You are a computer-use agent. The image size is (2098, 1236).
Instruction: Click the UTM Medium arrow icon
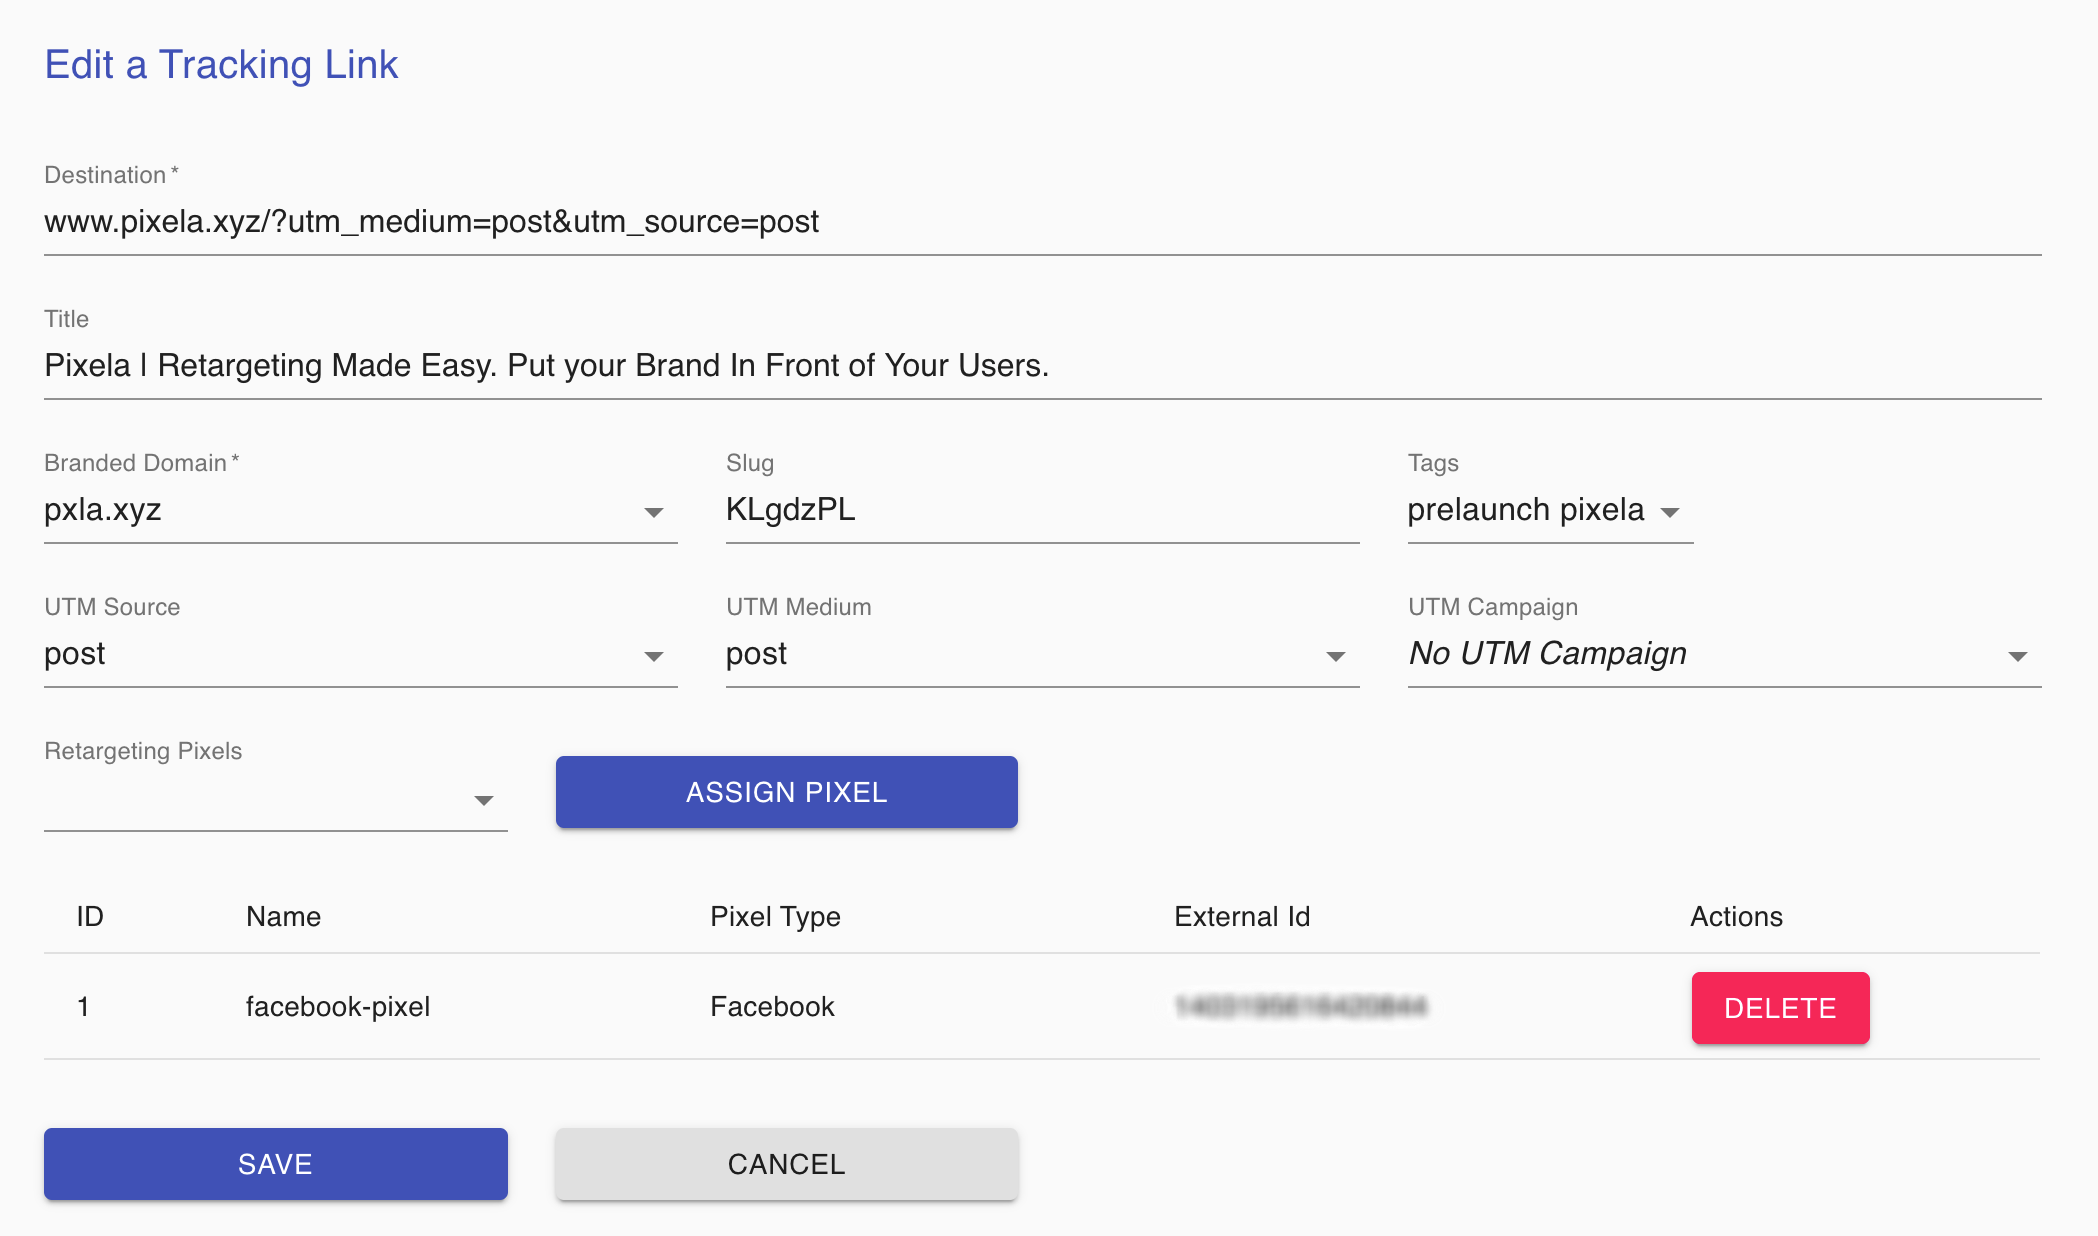(1335, 657)
